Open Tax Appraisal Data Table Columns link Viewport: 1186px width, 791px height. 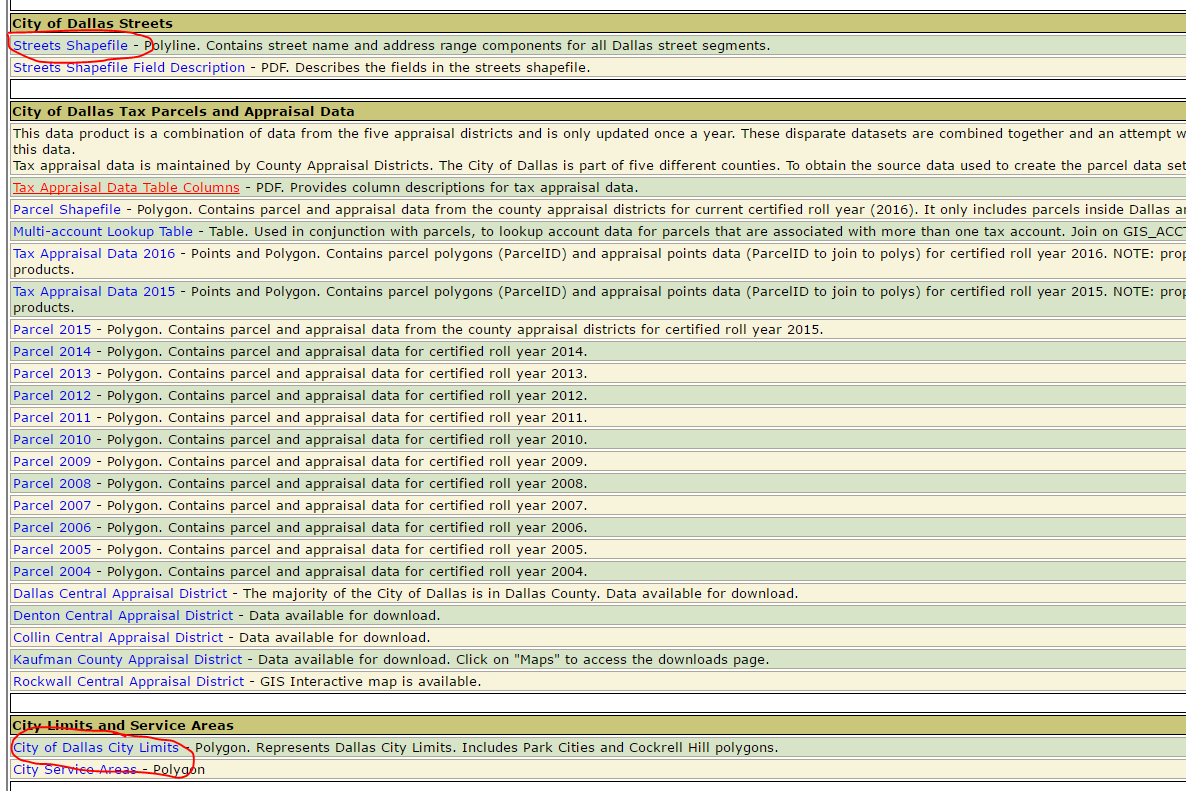[126, 188]
